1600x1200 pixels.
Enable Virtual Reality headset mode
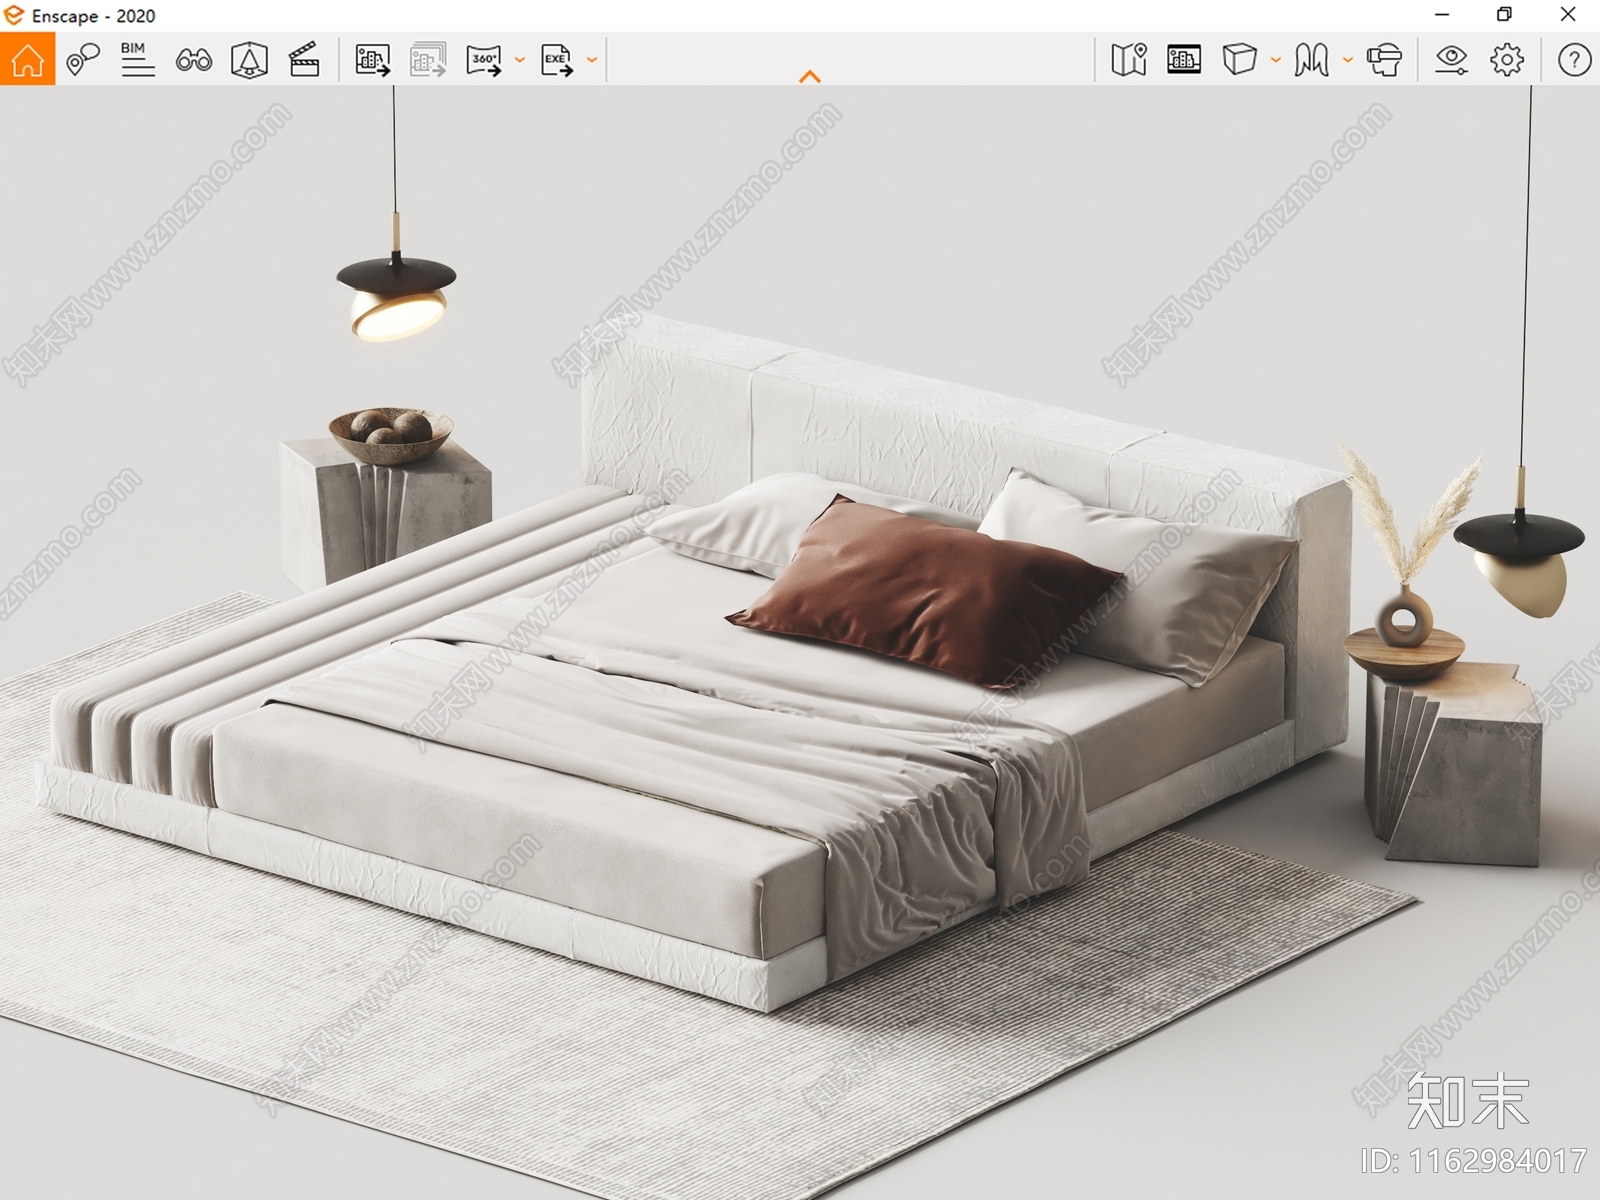[1385, 60]
